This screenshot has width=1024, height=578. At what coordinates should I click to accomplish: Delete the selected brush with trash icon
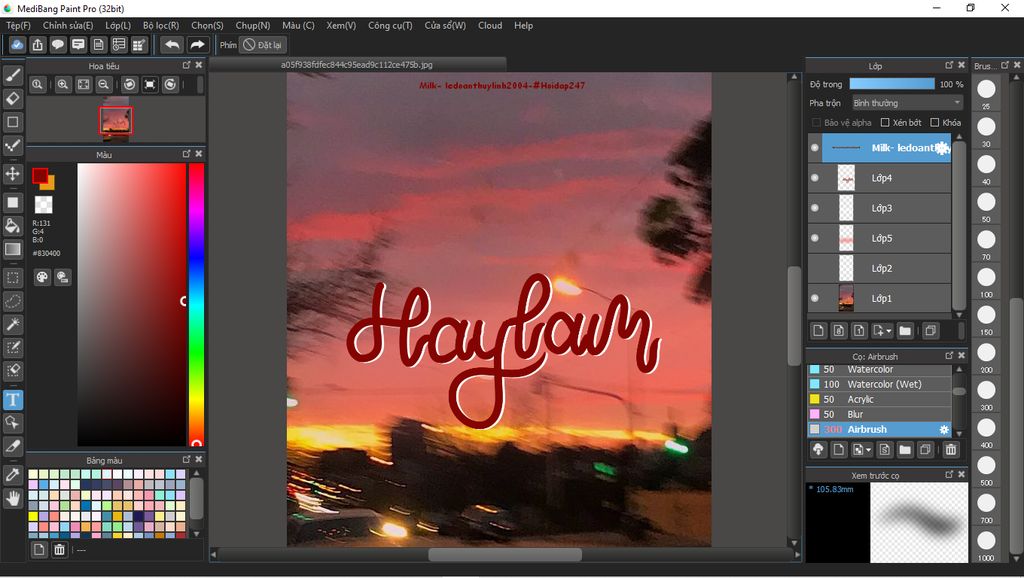(x=951, y=449)
